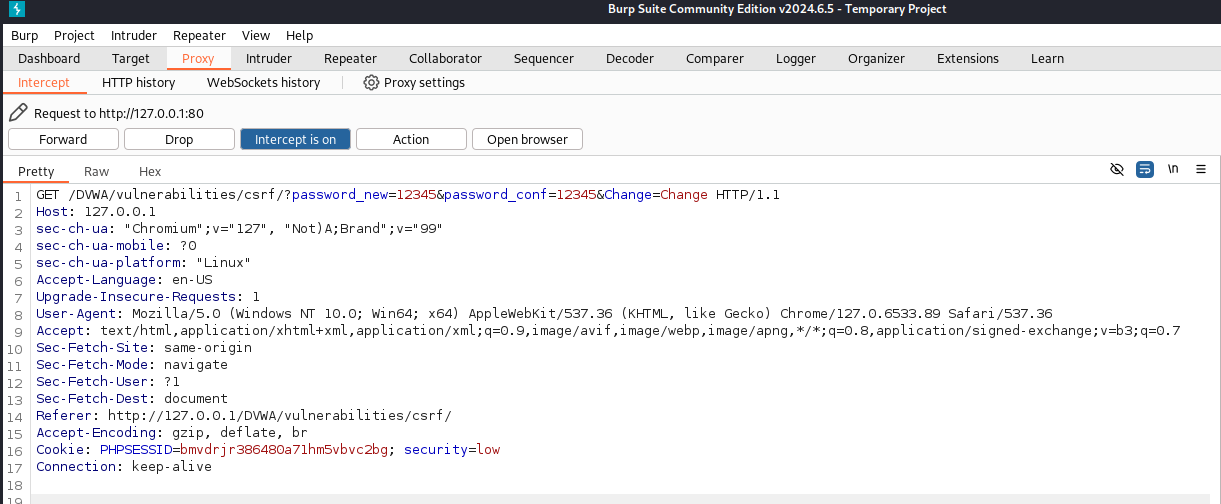Switch to the Logger tab

tap(796, 58)
